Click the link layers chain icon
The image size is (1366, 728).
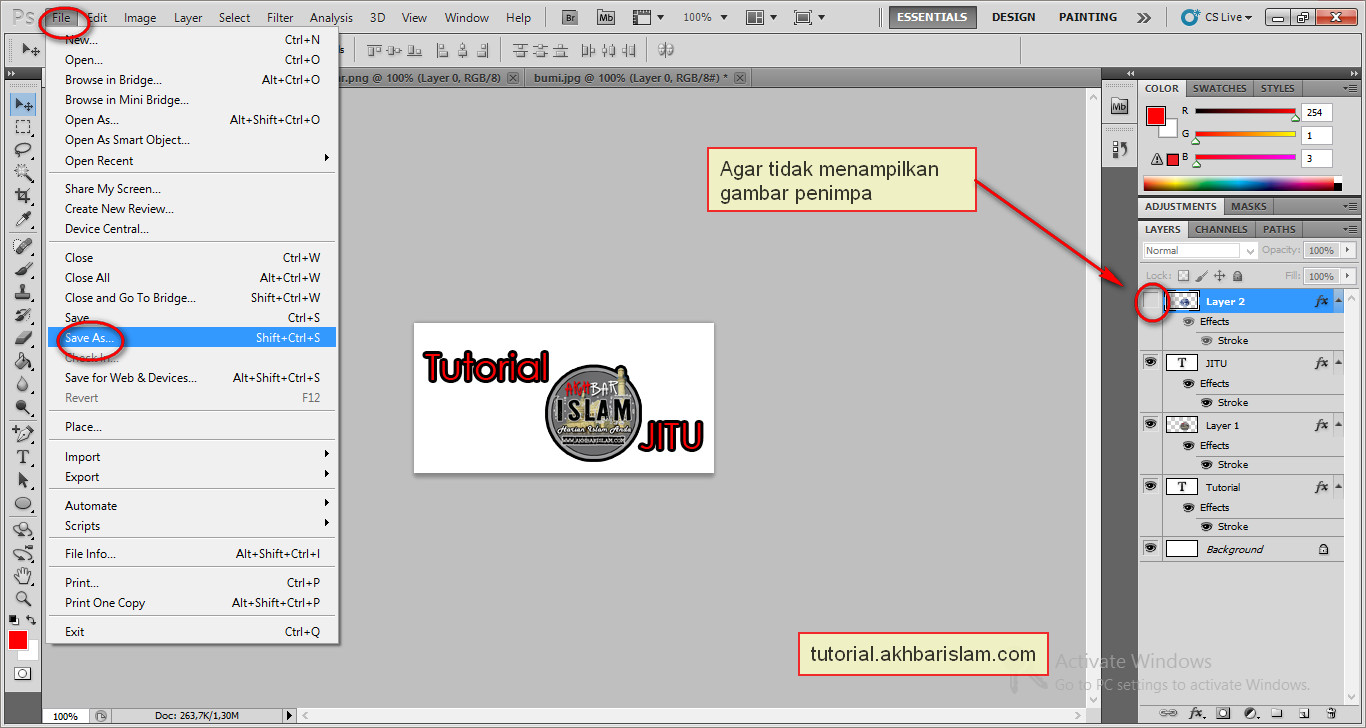pos(1167,713)
